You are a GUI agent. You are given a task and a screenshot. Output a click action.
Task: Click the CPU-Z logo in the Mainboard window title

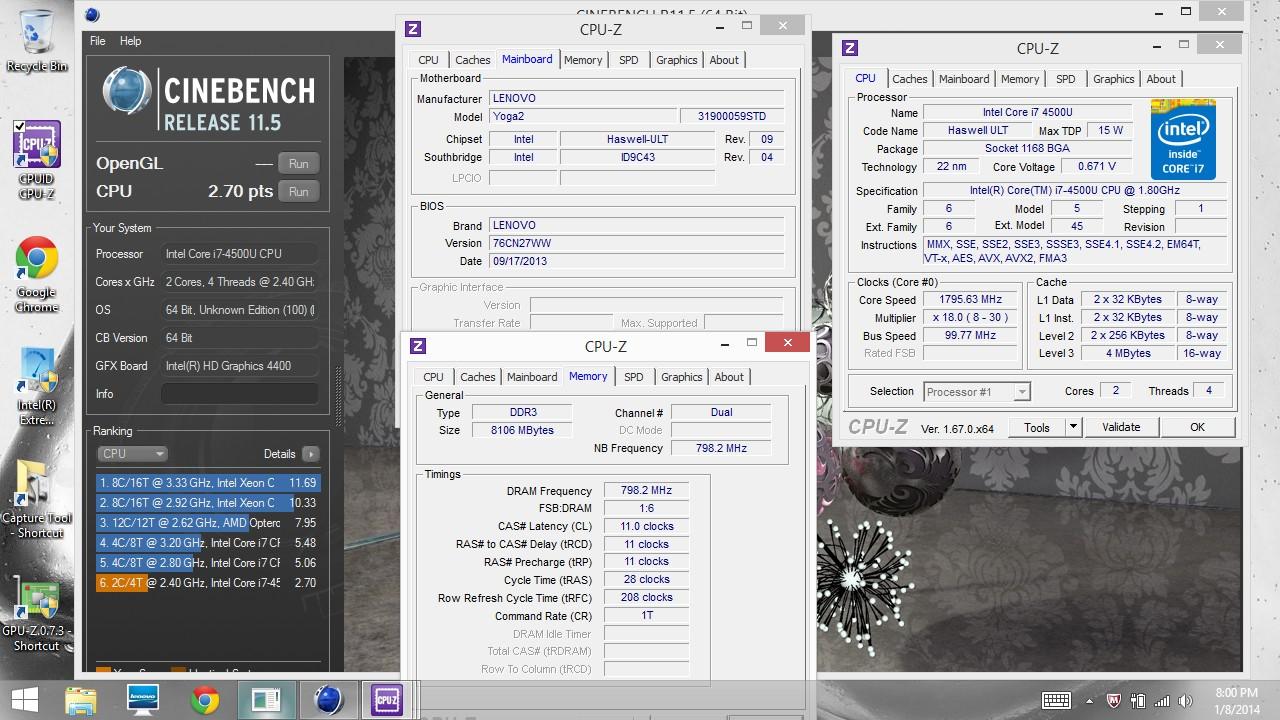(x=413, y=29)
